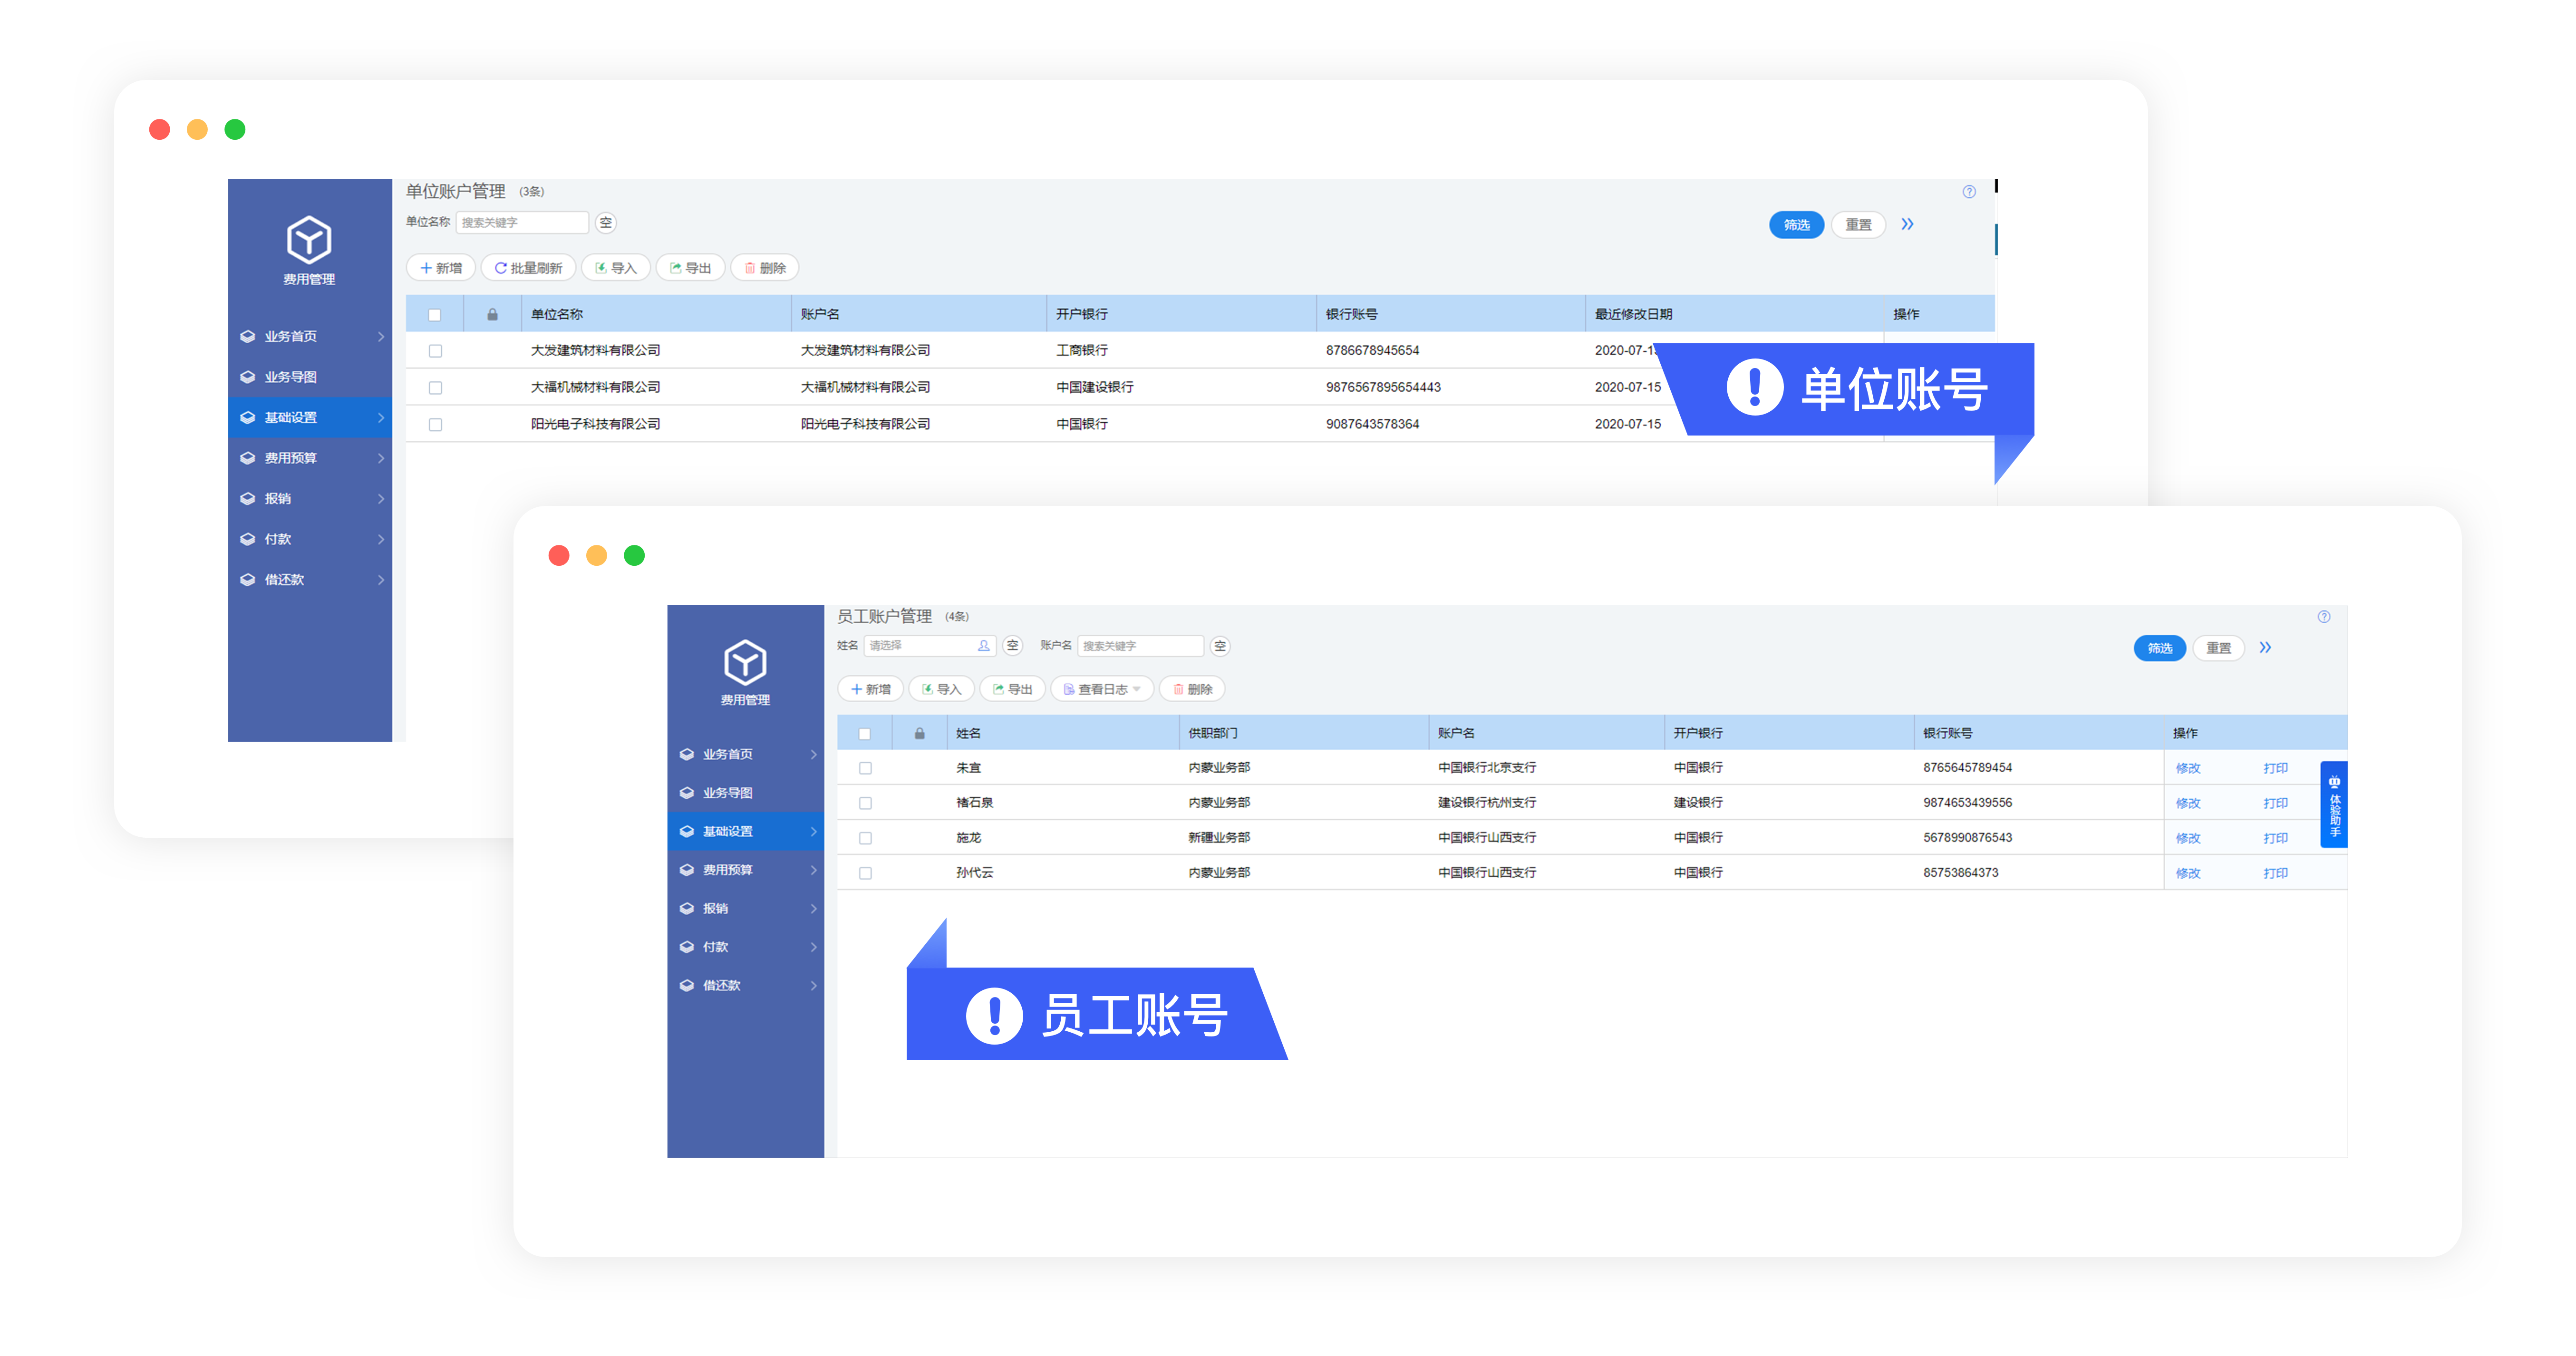The image size is (2576, 1356).
Task: Check the row for 大发建筑材料有限公司
Action: (435, 351)
